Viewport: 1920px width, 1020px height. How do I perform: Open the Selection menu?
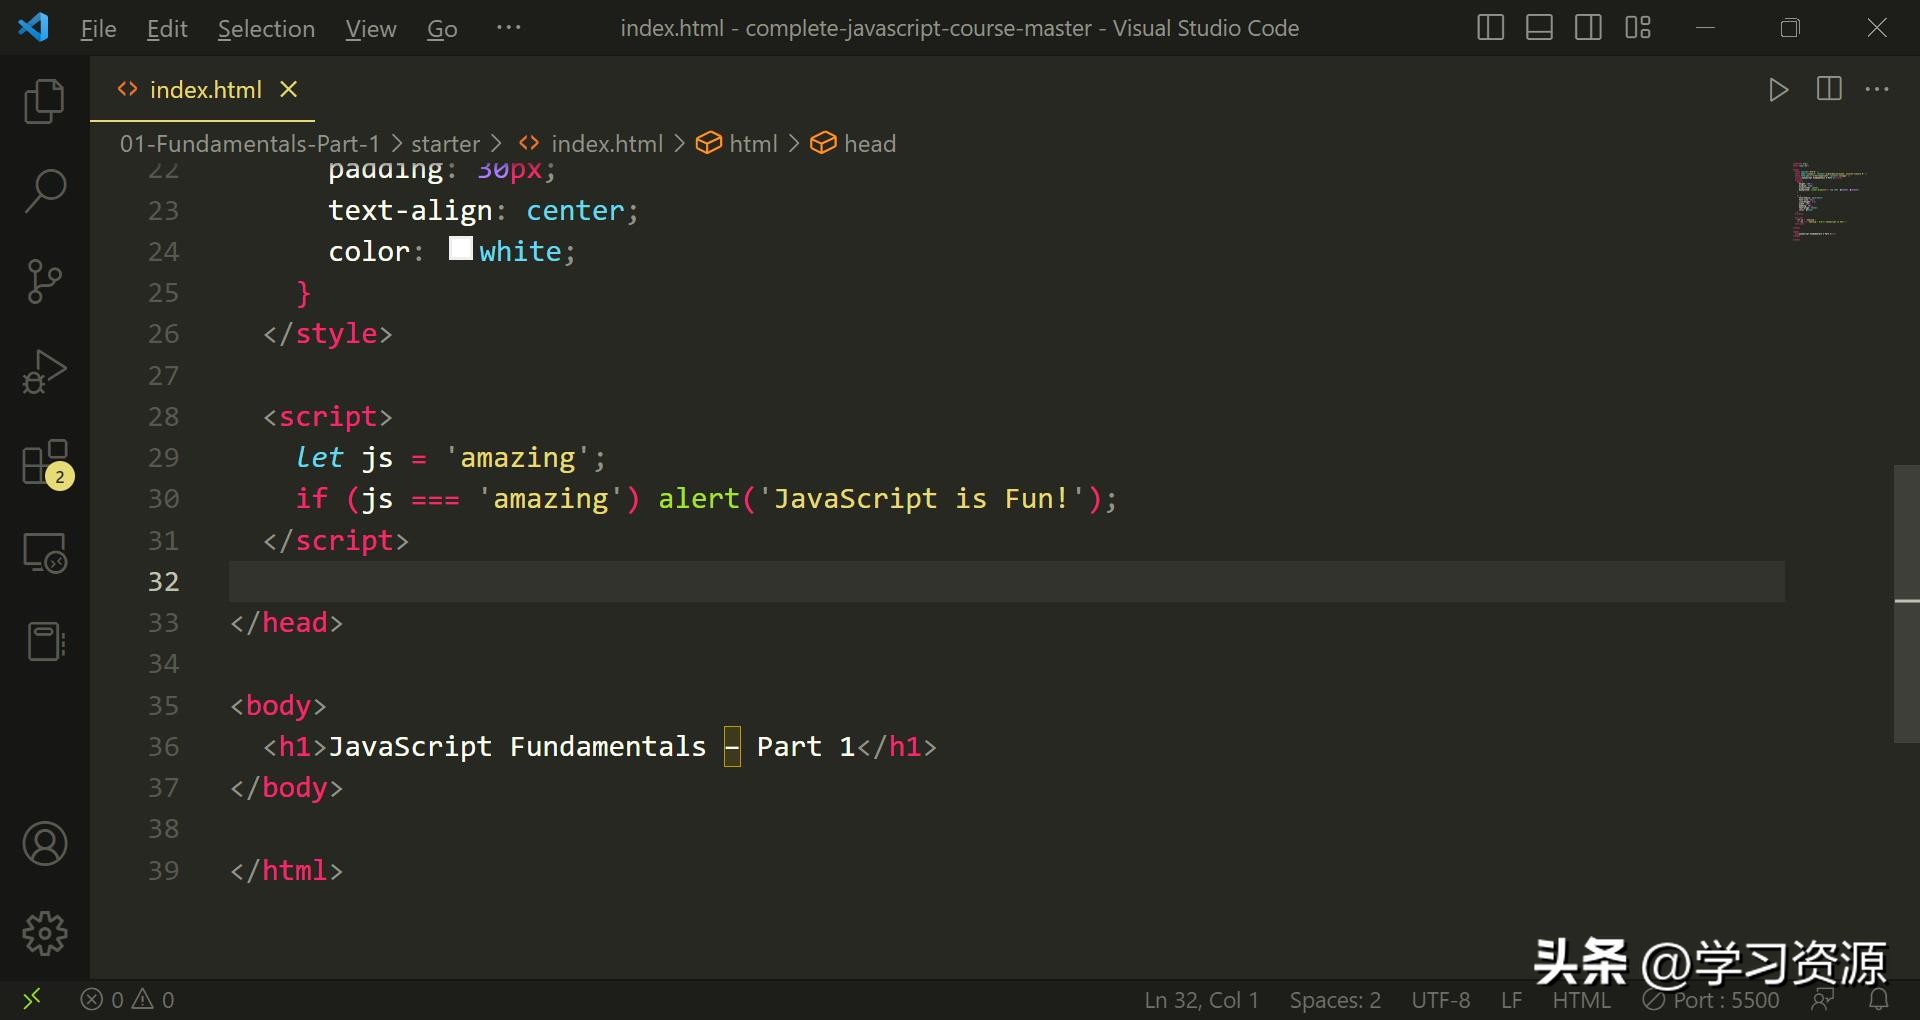266,29
